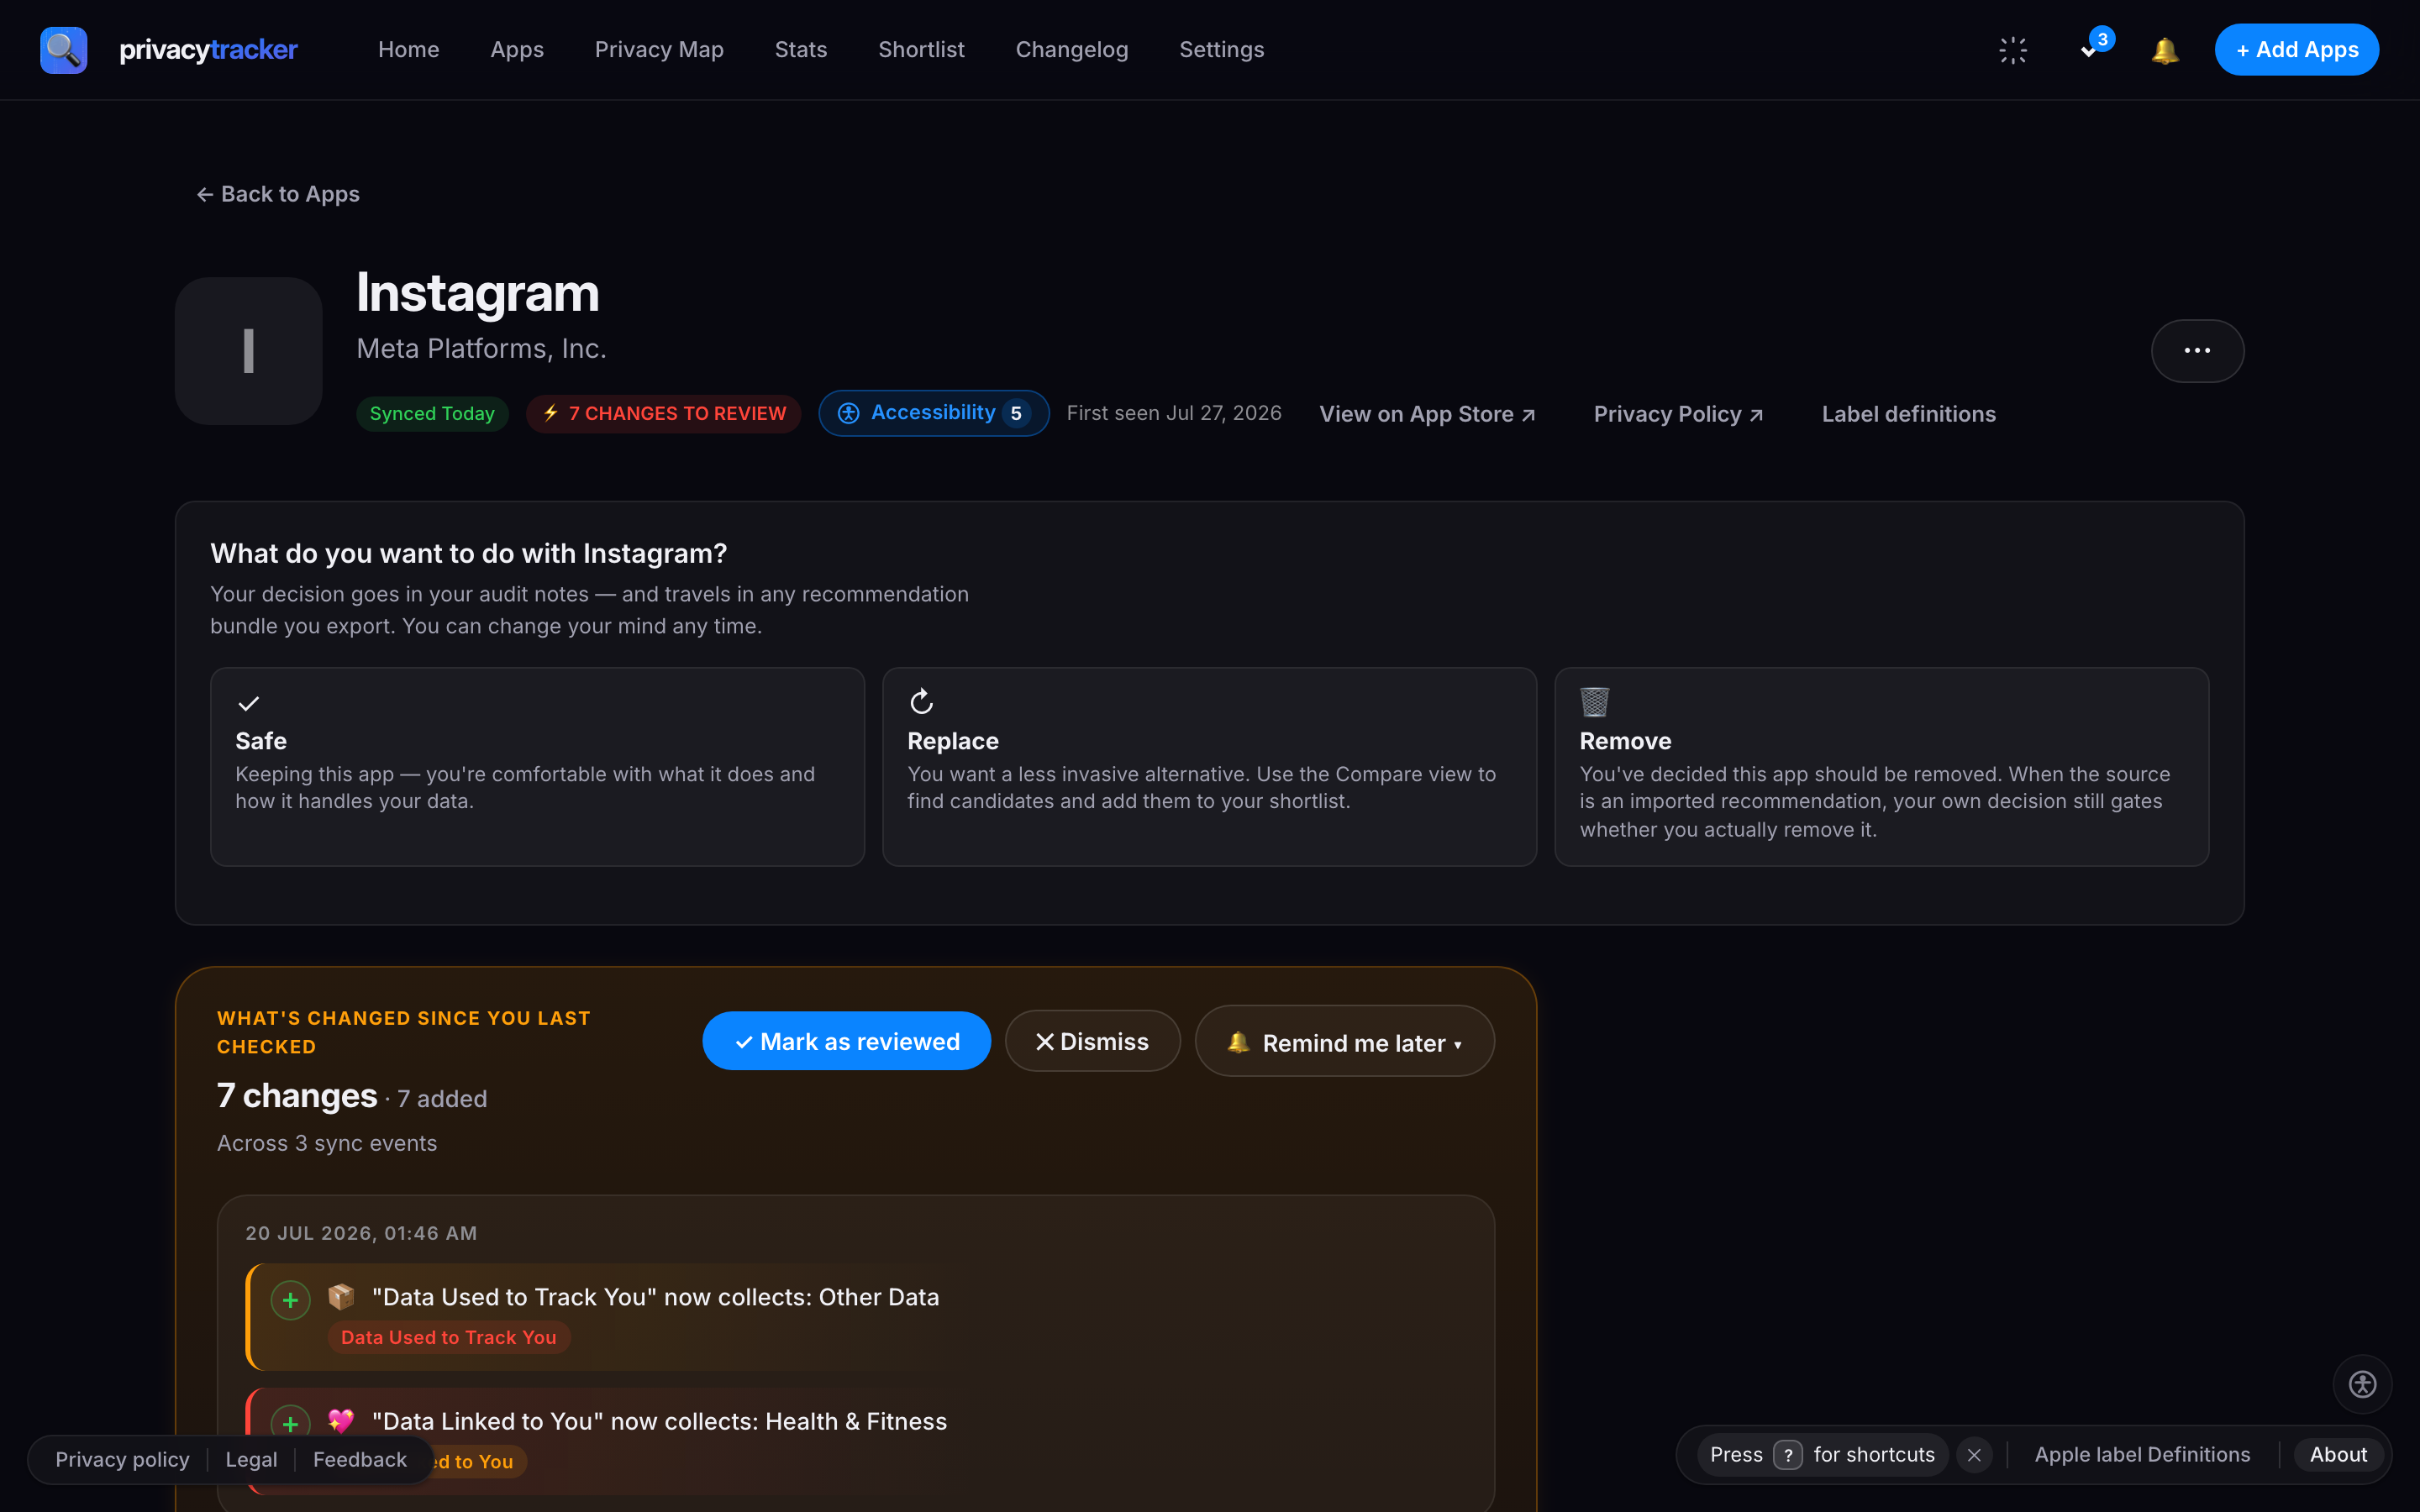Open the Stats navigation item
The height and width of the screenshot is (1512, 2420).
[x=801, y=50]
